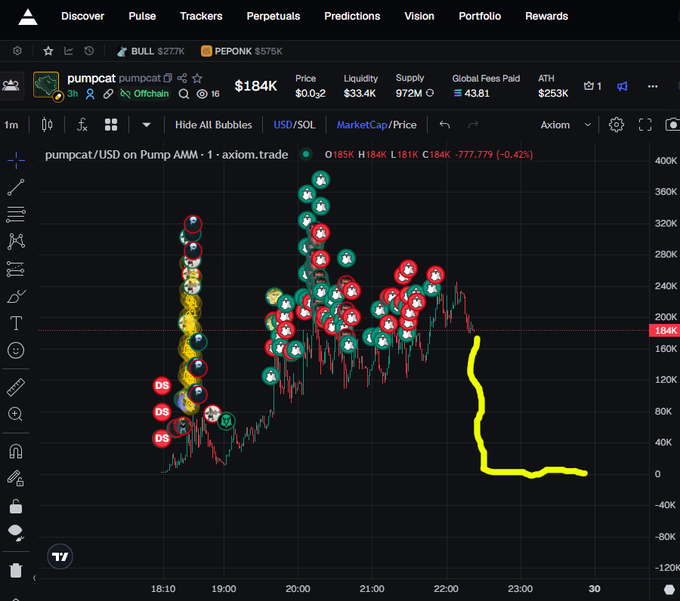The image size is (680, 601).
Task: Open the Rewards page
Action: point(546,16)
